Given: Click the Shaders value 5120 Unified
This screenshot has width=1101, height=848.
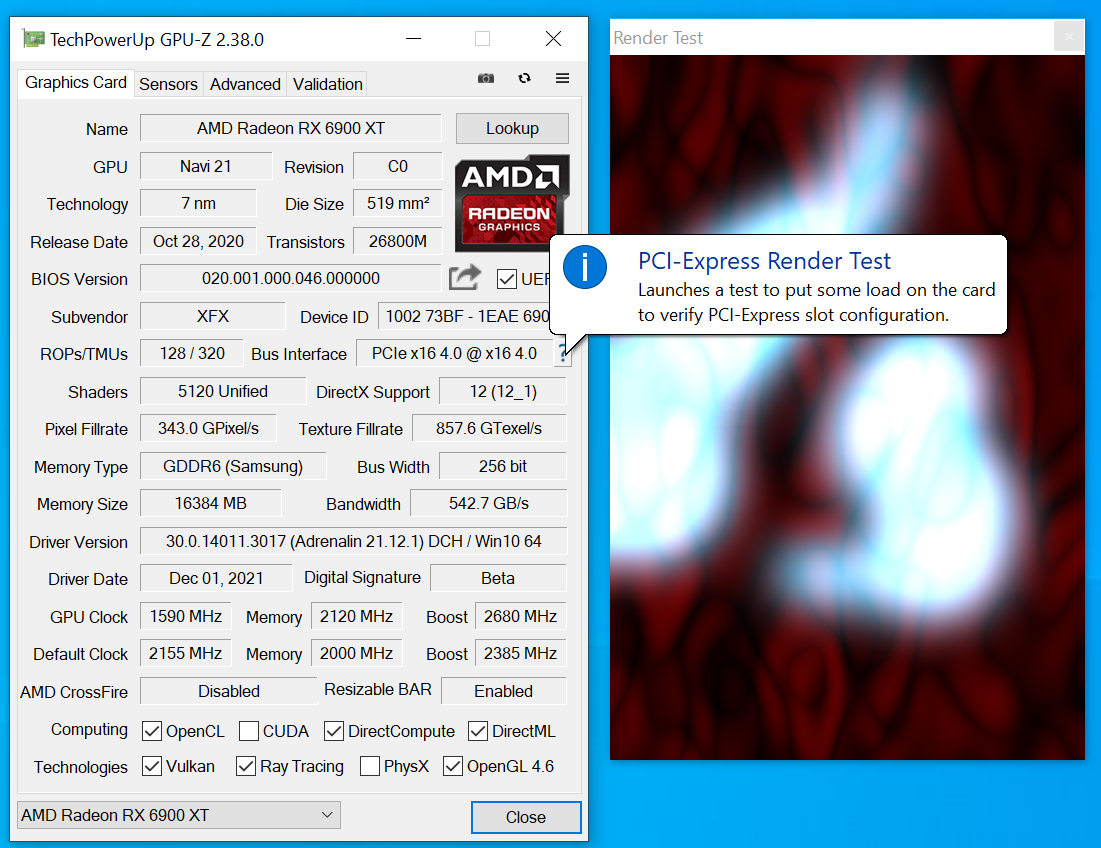Looking at the screenshot, I should (x=223, y=392).
